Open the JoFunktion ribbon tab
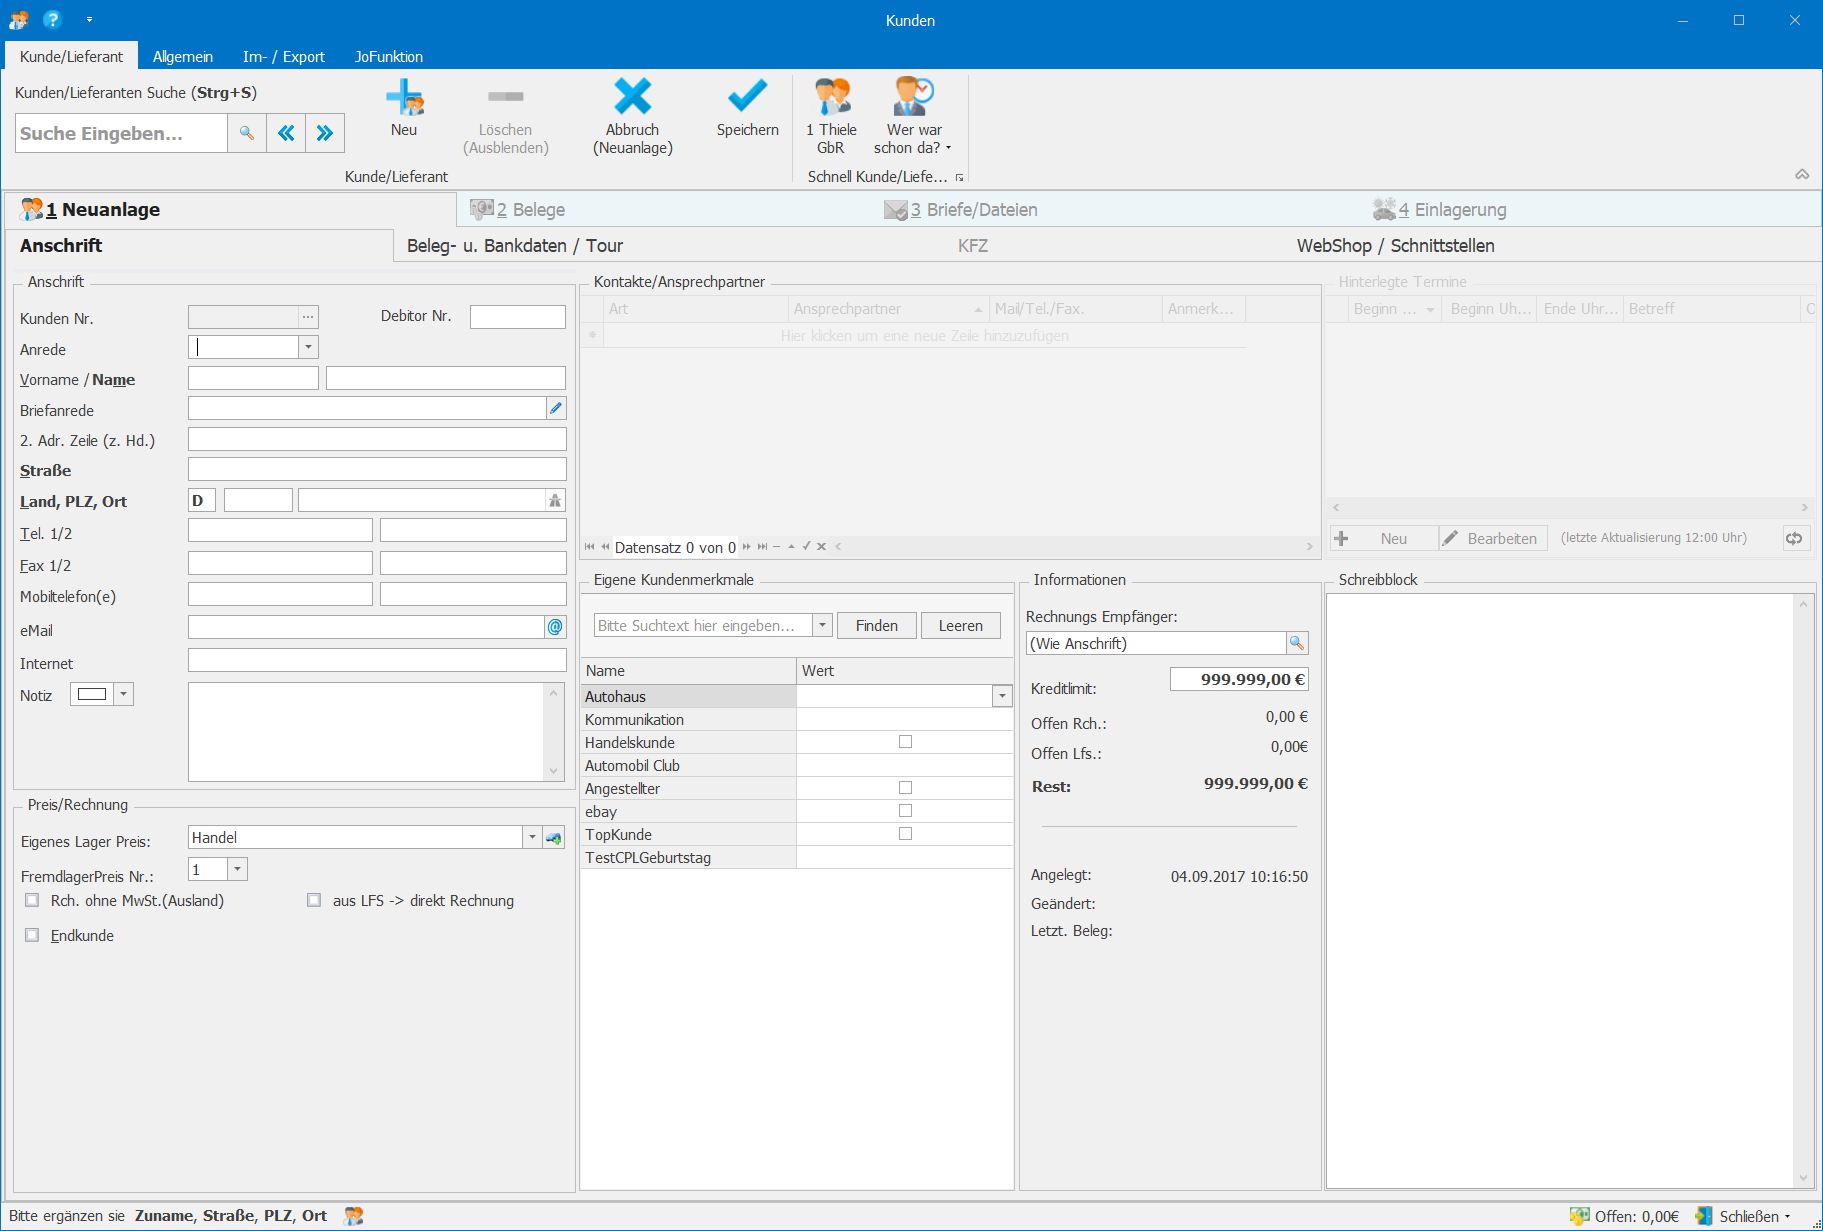 389,56
